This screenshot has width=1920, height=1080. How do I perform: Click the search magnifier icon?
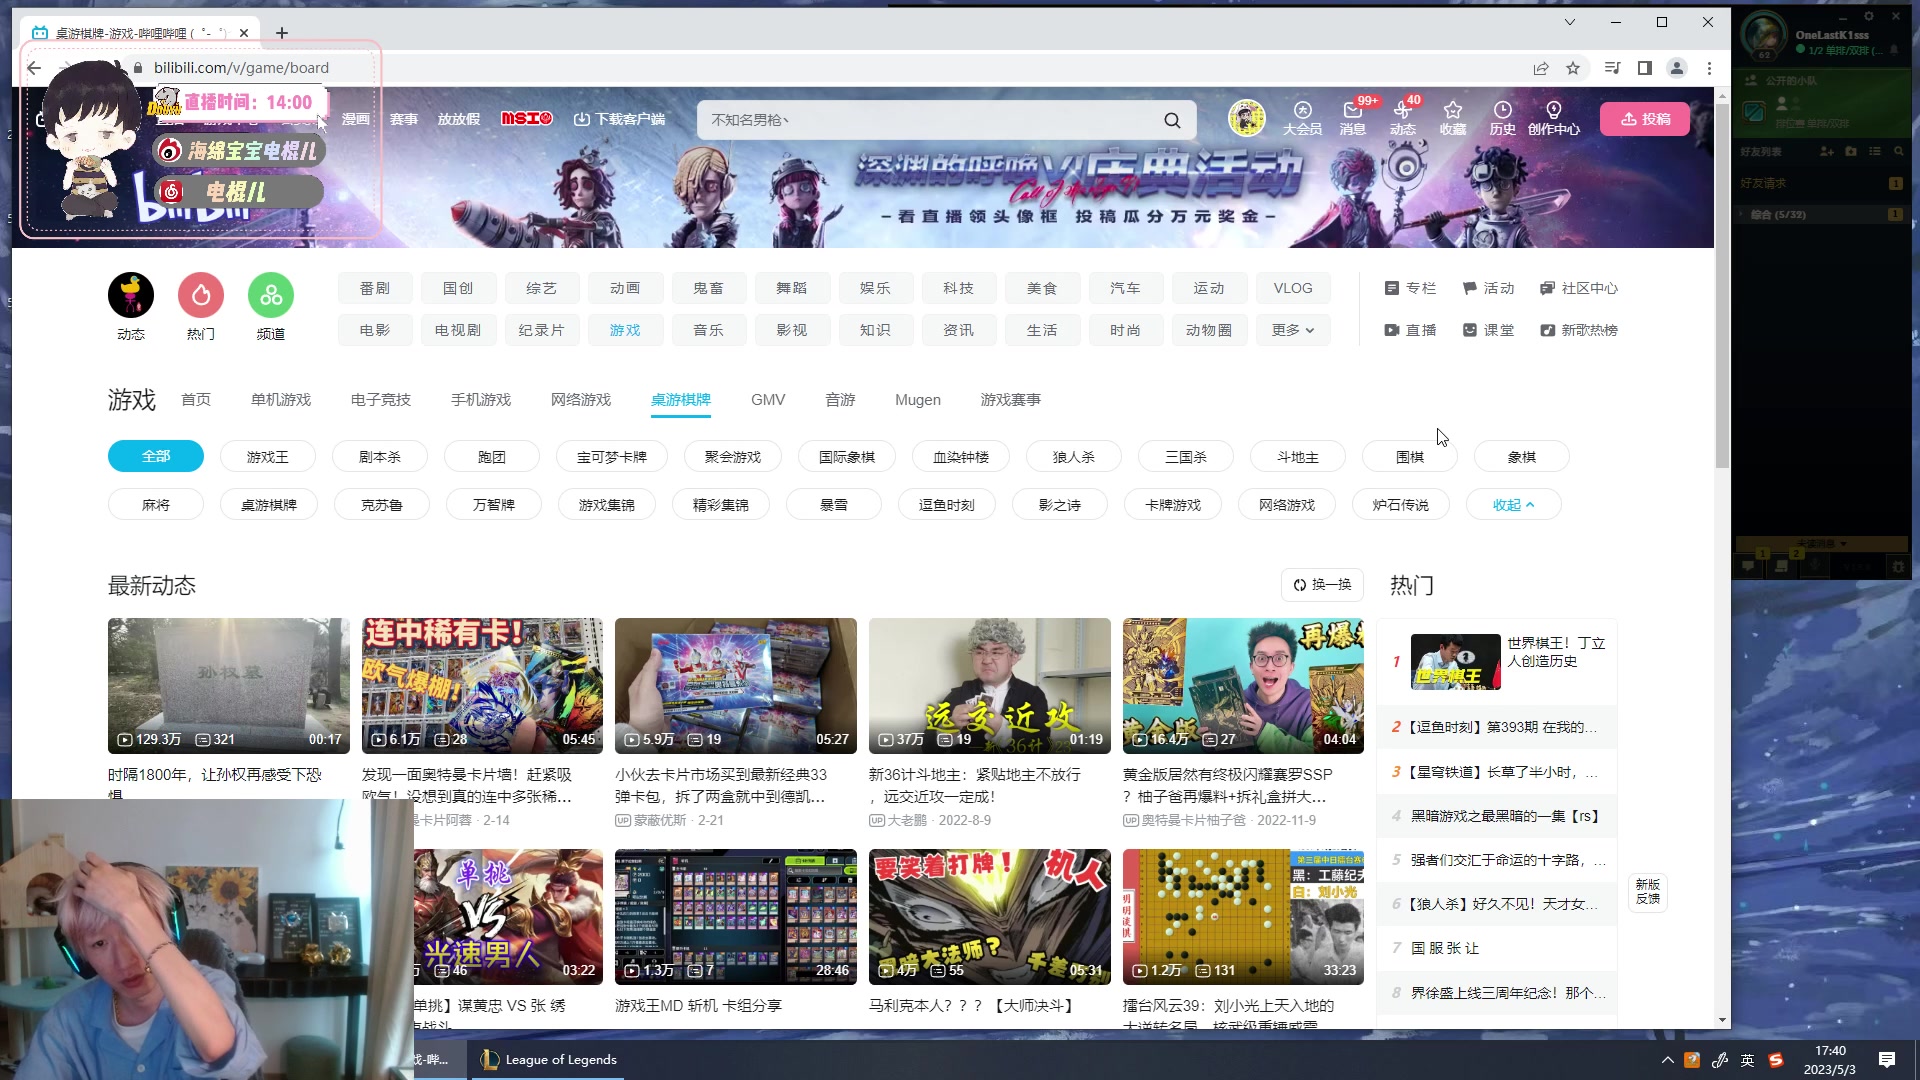coord(1172,120)
